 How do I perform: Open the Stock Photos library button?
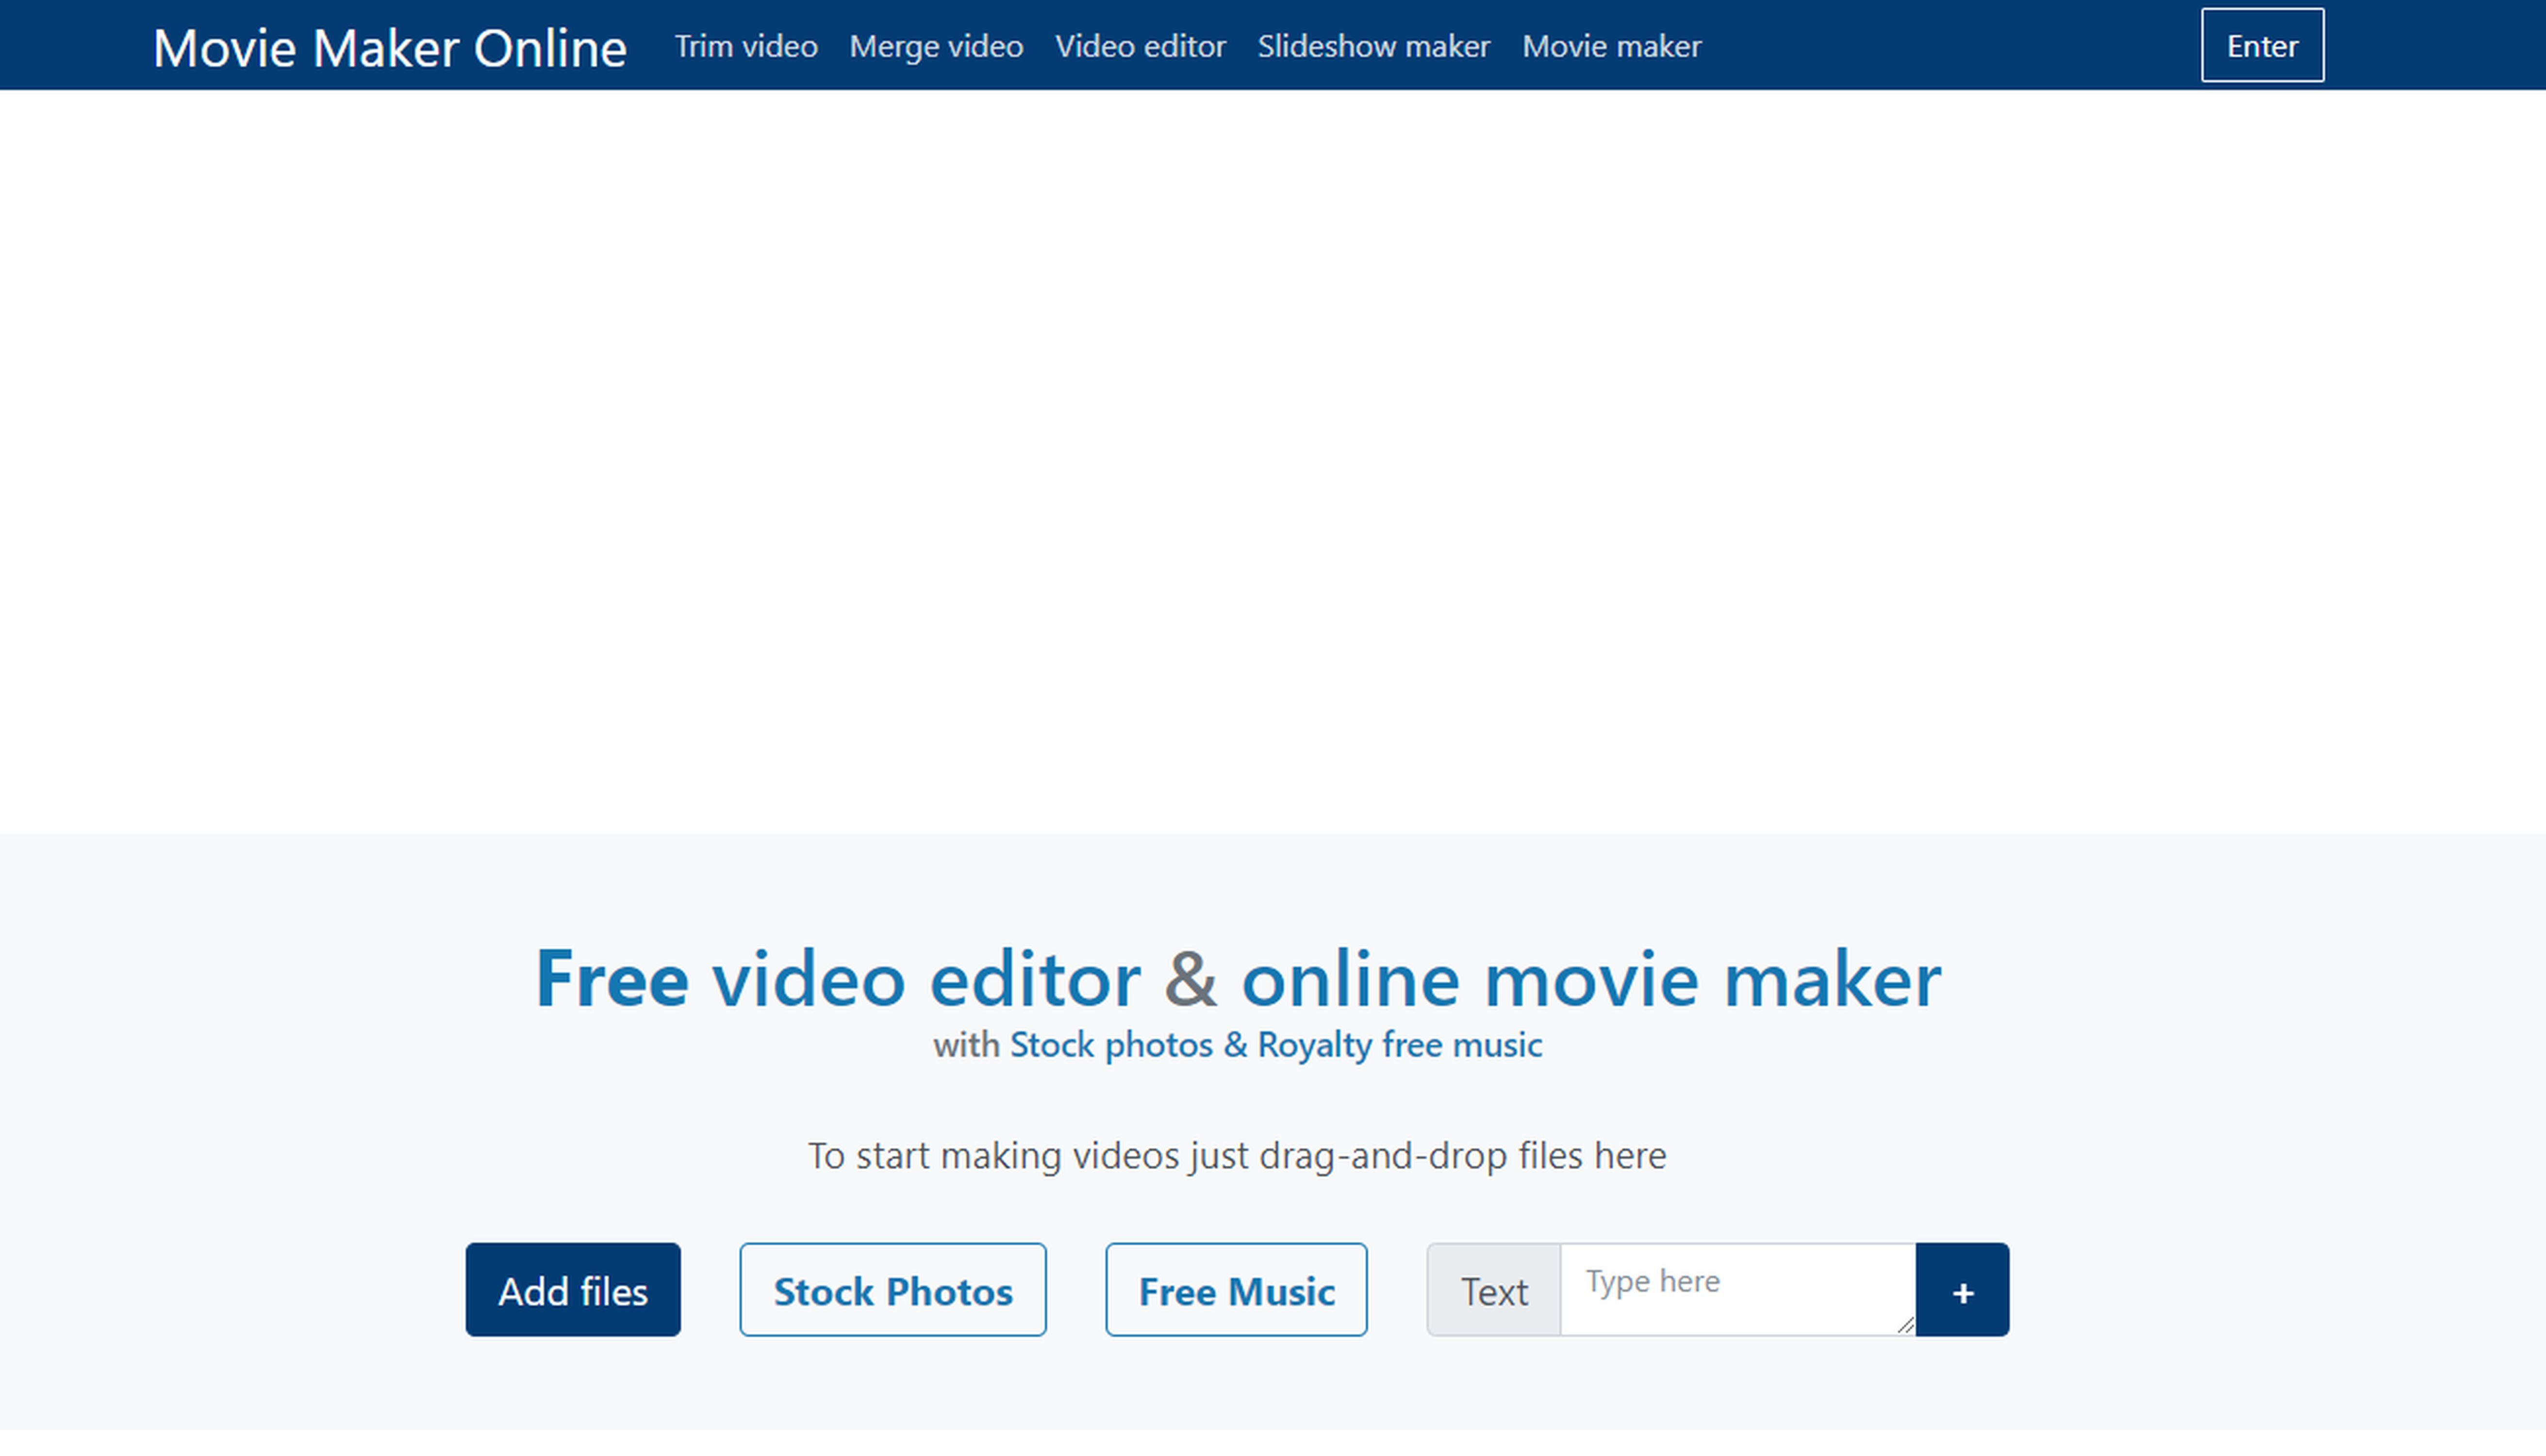(892, 1290)
